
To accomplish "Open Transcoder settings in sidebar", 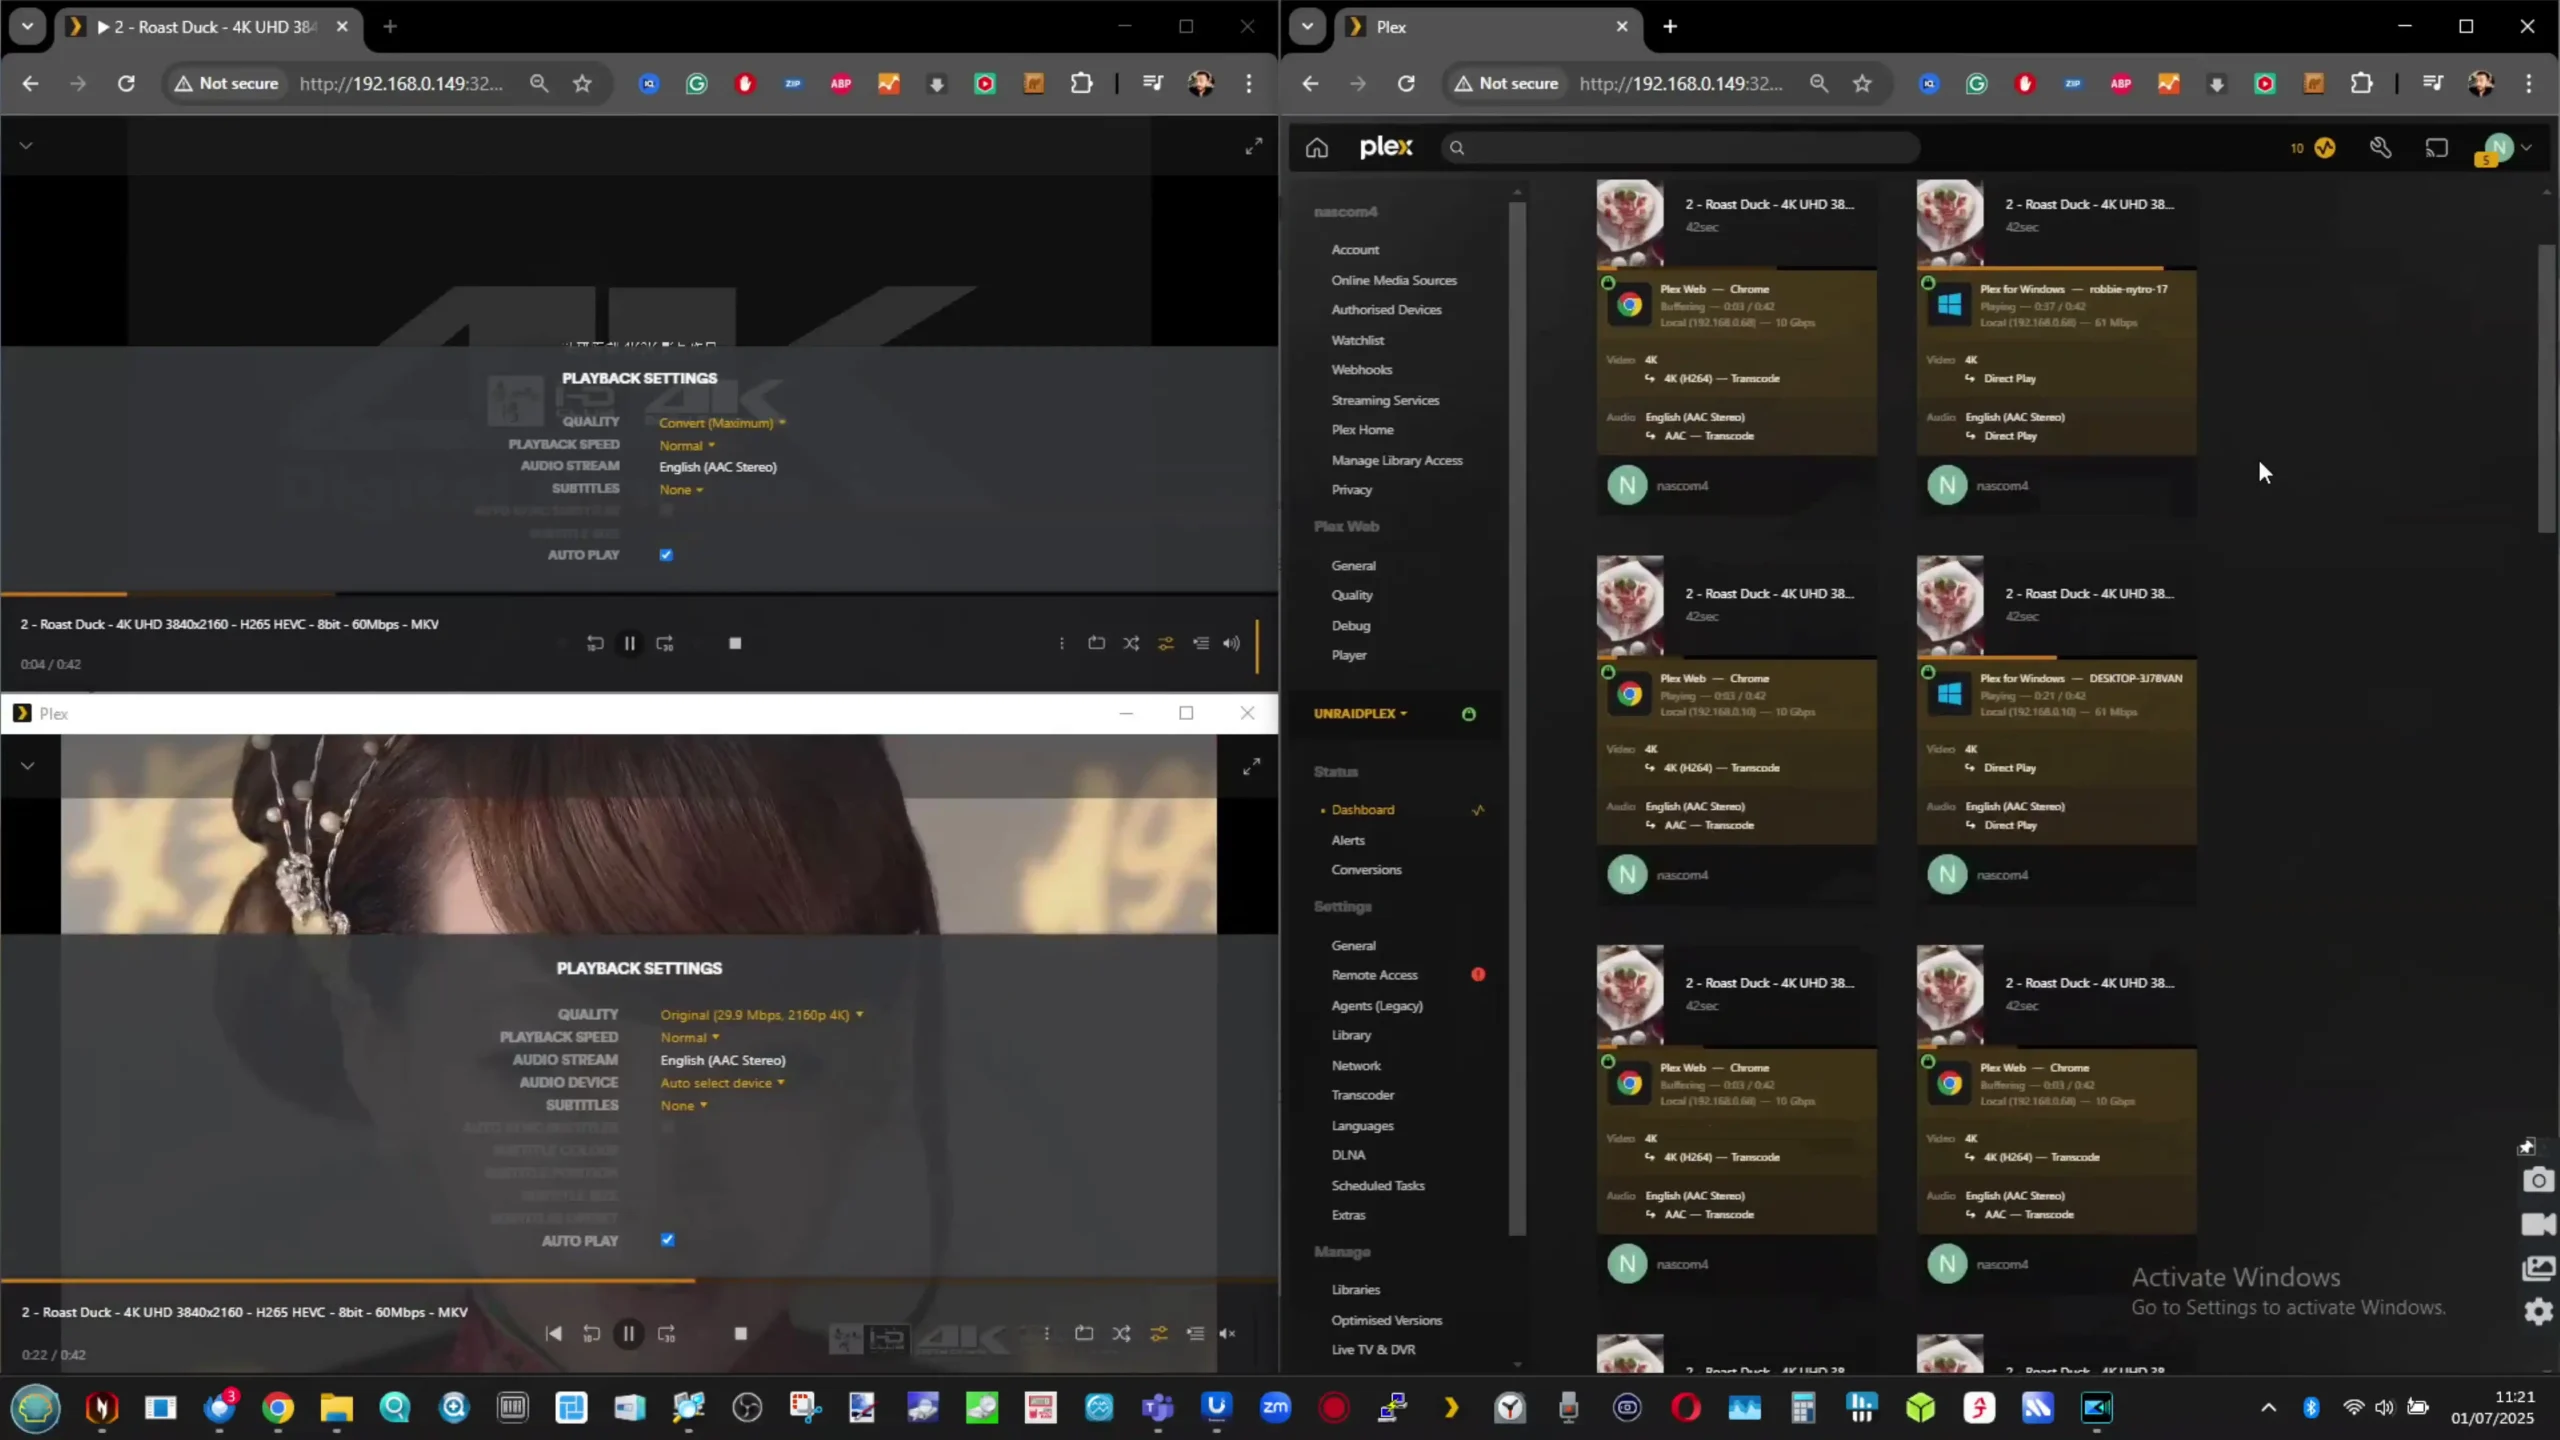I will [1362, 1095].
